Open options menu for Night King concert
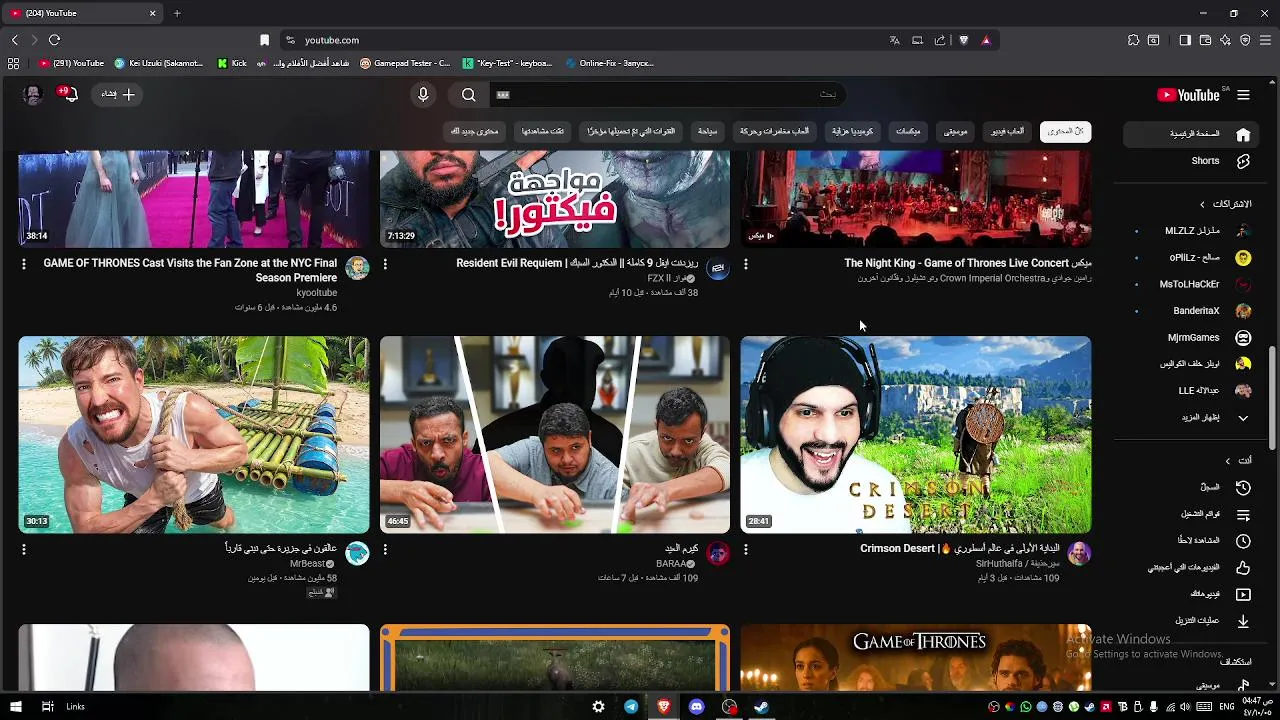The width and height of the screenshot is (1280, 720). click(746, 264)
